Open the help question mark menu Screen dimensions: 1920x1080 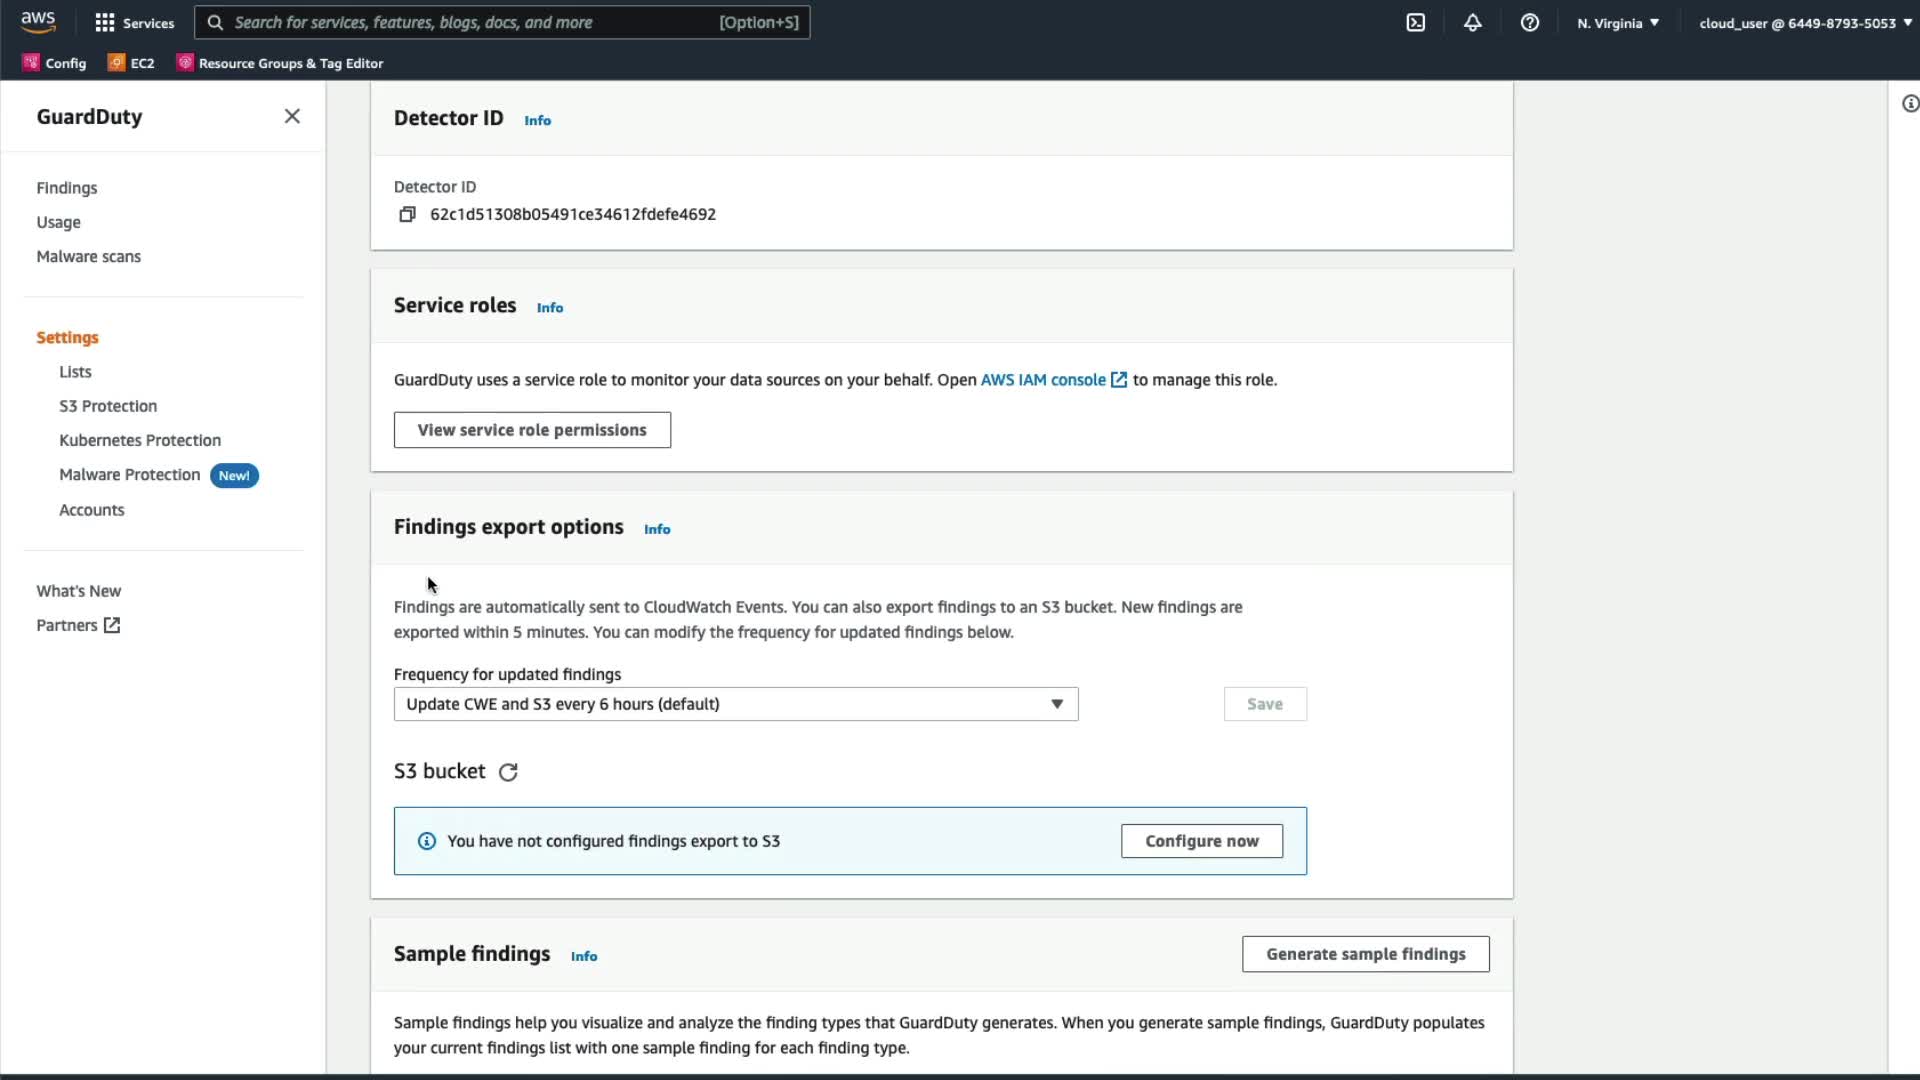tap(1529, 22)
